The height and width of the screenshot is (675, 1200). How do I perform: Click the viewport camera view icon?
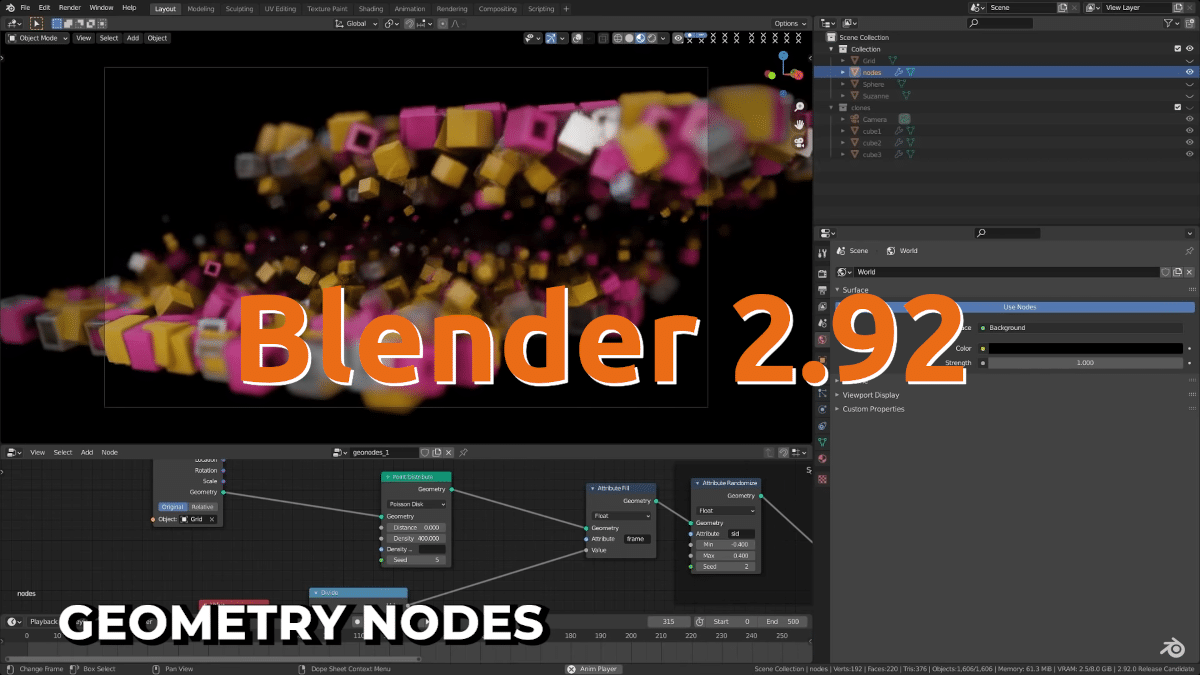point(800,142)
